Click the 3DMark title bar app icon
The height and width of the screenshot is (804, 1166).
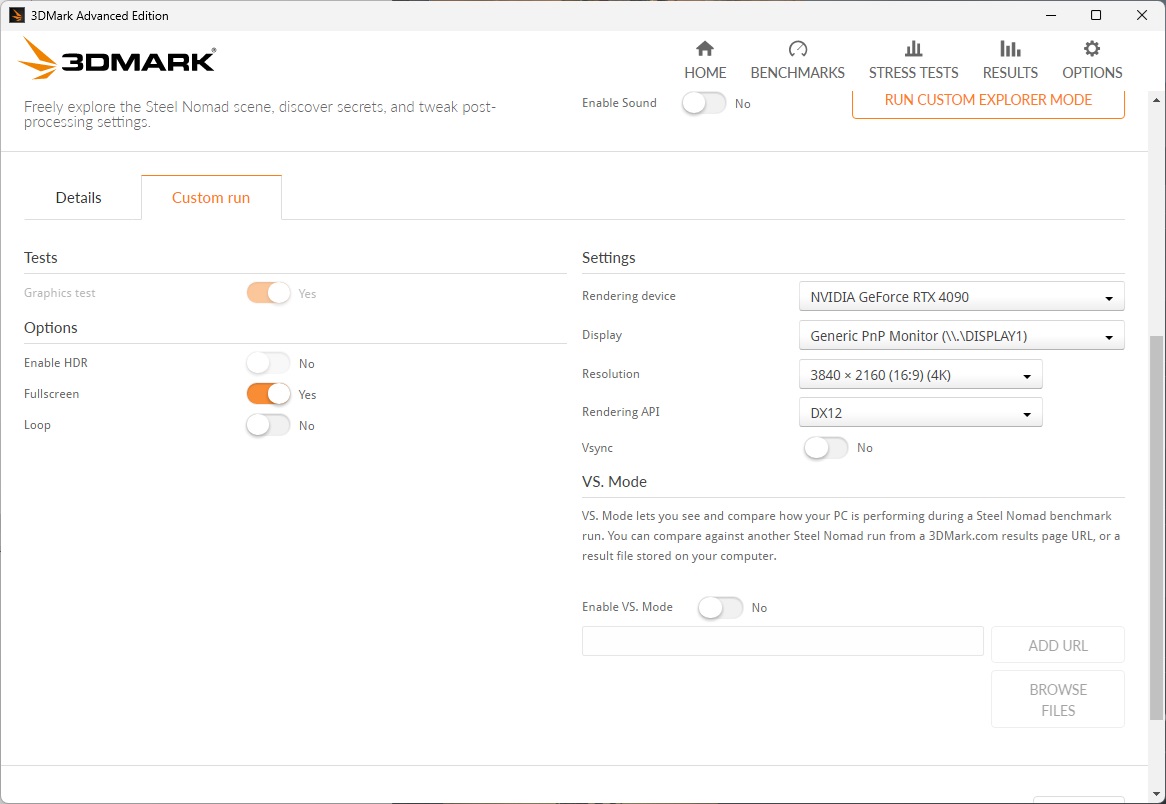16,15
